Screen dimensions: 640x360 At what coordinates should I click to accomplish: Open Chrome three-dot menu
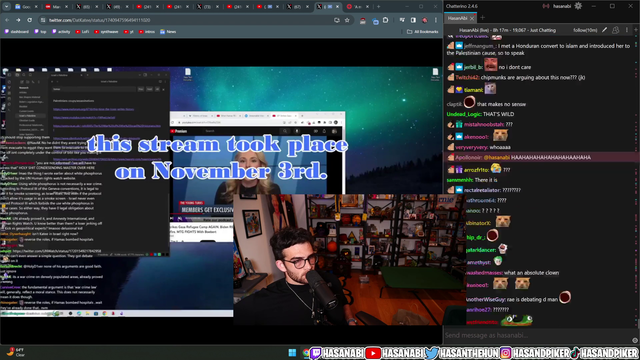pyautogui.click(x=436, y=20)
